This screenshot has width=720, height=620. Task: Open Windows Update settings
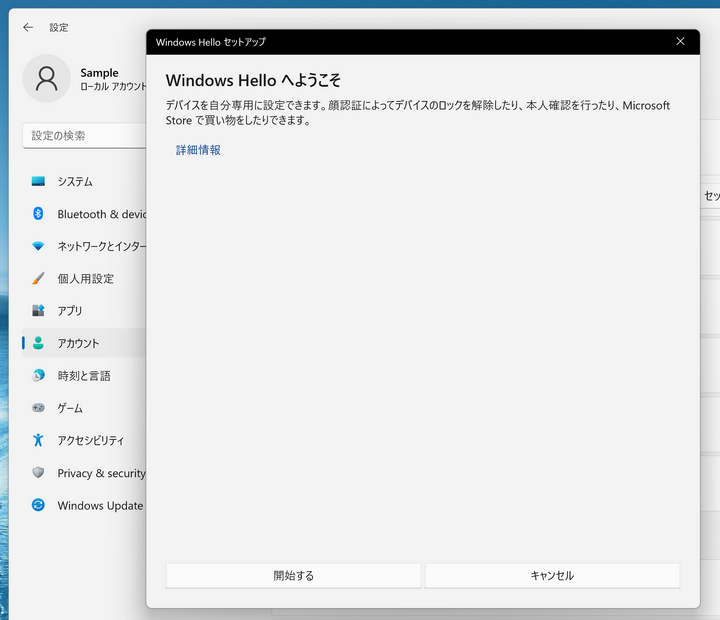[84, 505]
